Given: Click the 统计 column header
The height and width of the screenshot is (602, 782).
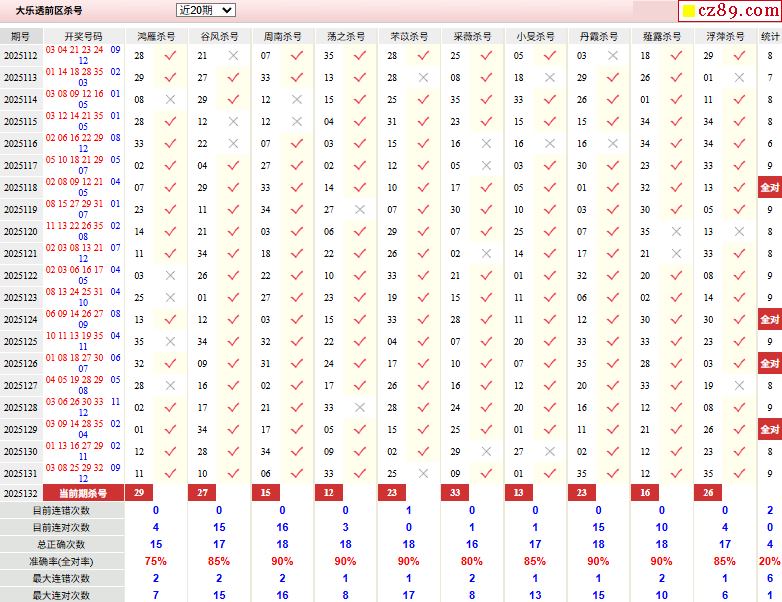Looking at the screenshot, I should [x=770, y=36].
